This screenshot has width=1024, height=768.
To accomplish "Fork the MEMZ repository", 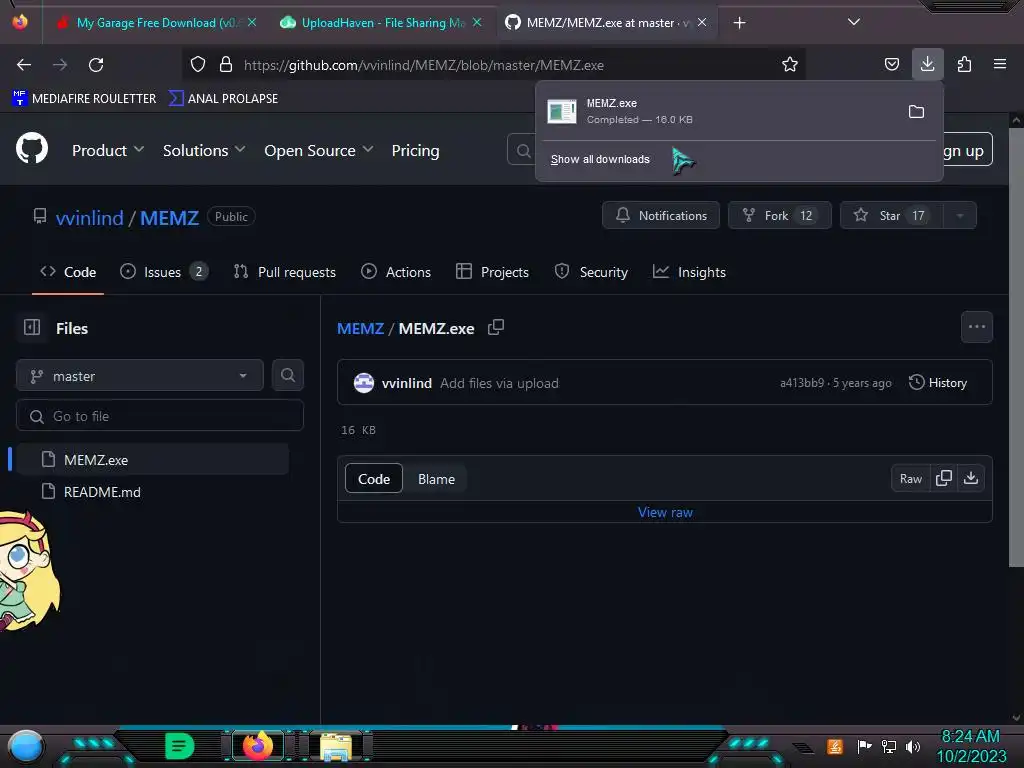I will click(780, 216).
